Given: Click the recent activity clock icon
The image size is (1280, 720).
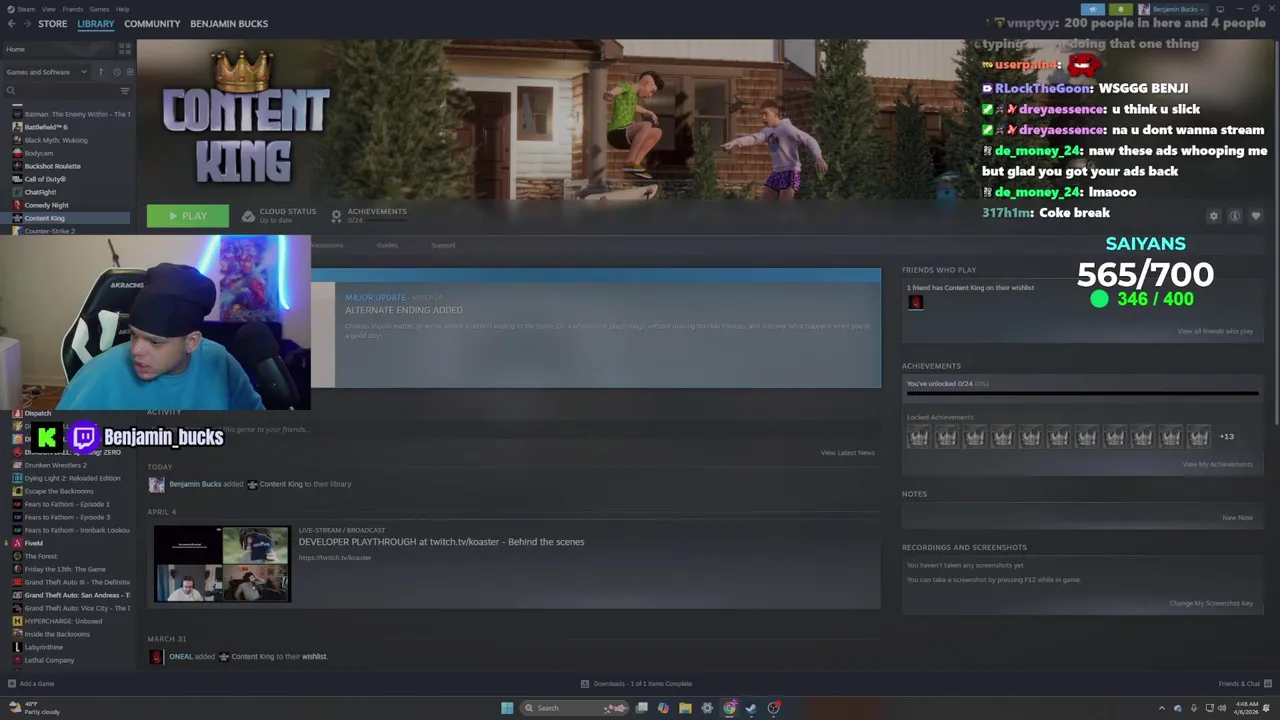Looking at the screenshot, I should coord(116,72).
